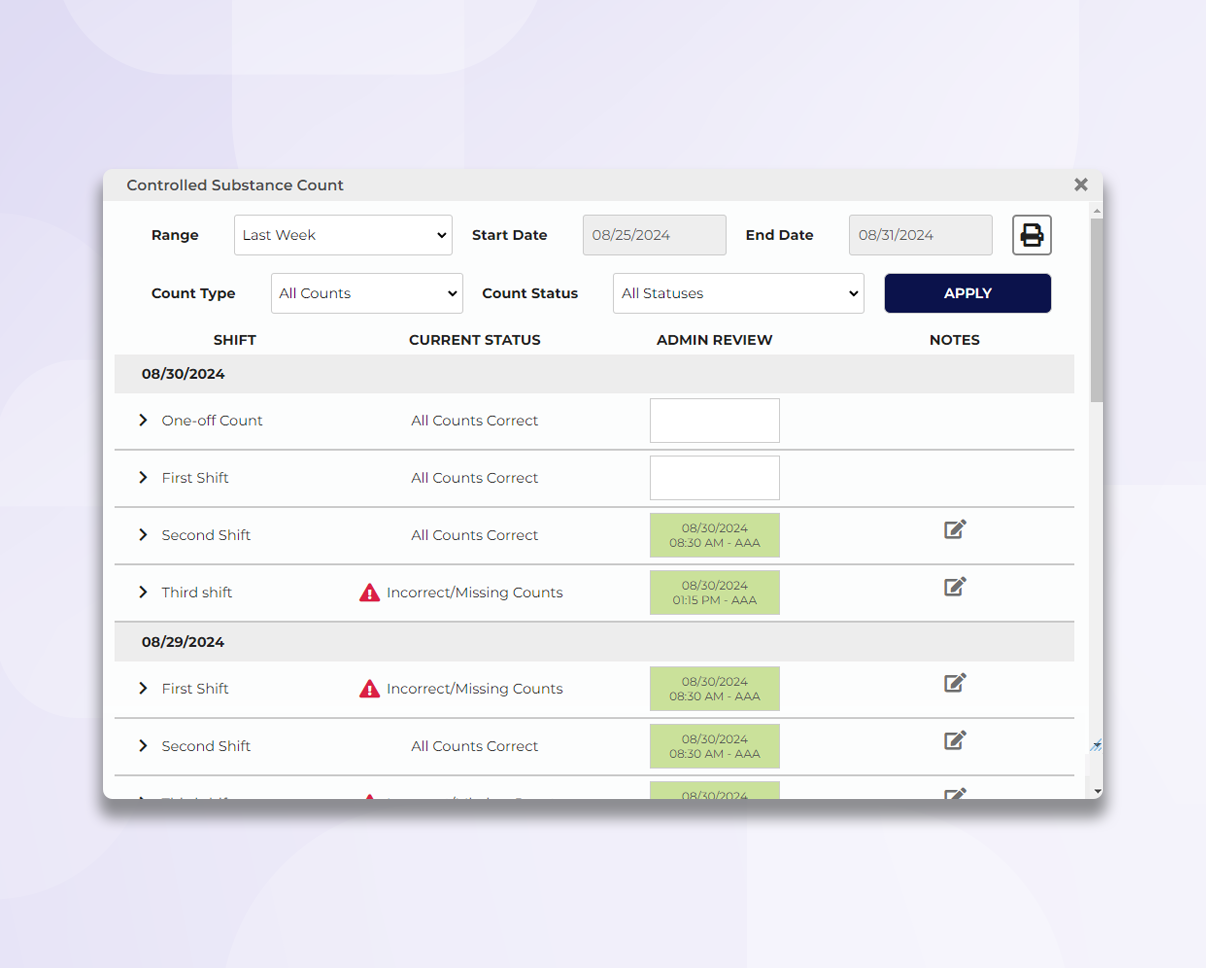Click warning icon next to First Shift 08/29
Image resolution: width=1206 pixels, height=968 pixels.
(368, 688)
